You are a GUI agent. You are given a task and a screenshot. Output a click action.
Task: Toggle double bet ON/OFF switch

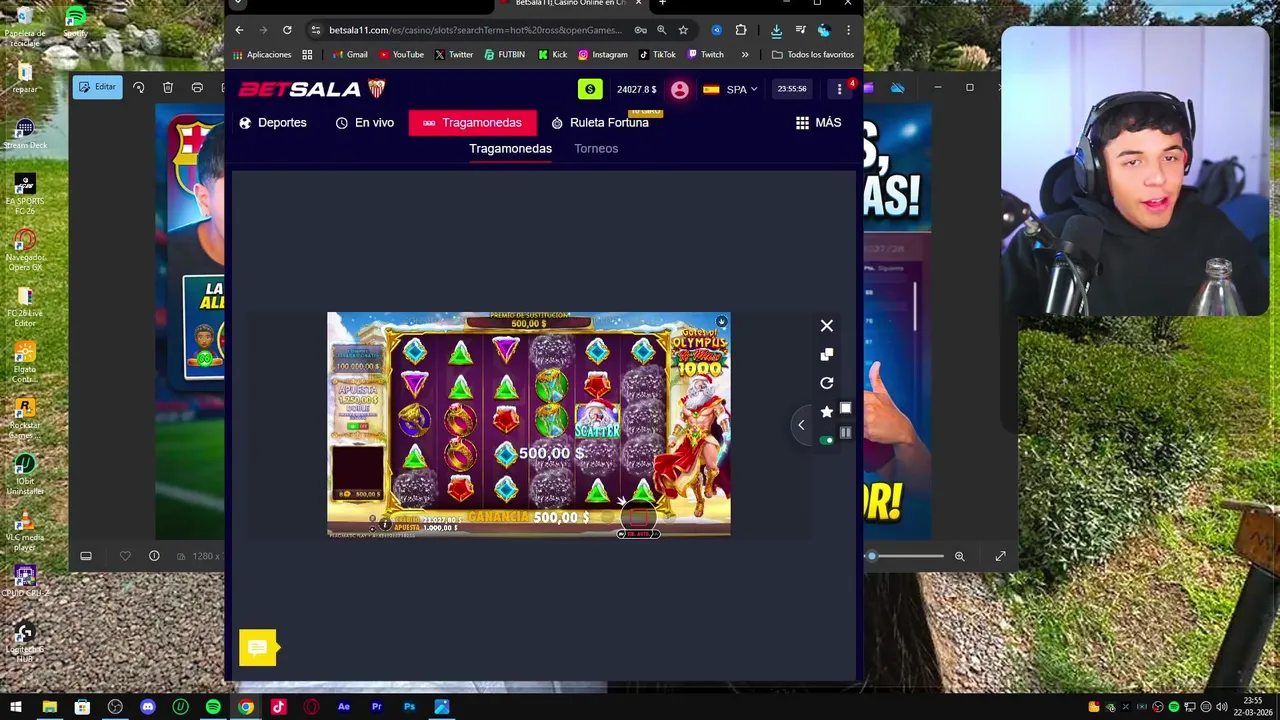coord(358,425)
